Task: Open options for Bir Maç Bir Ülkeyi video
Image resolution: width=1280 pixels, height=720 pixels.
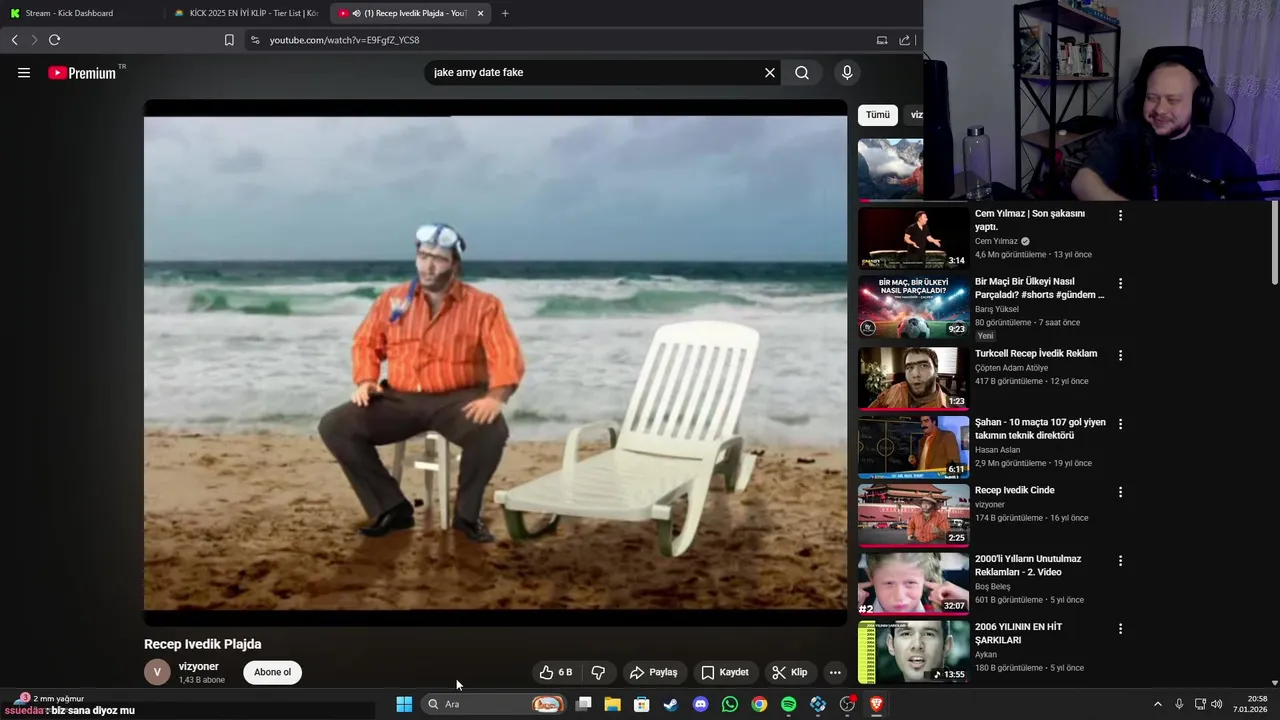Action: click(1120, 284)
